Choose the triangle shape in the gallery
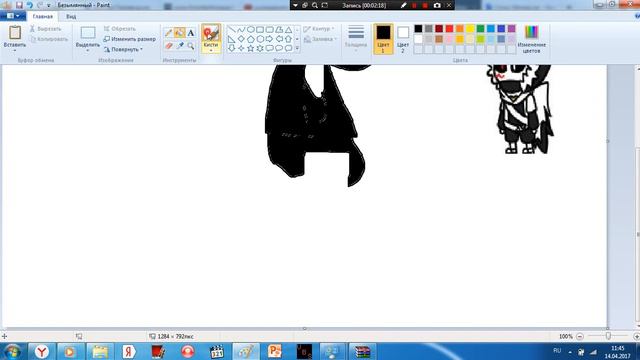This screenshot has width=640, height=360. 289,29
